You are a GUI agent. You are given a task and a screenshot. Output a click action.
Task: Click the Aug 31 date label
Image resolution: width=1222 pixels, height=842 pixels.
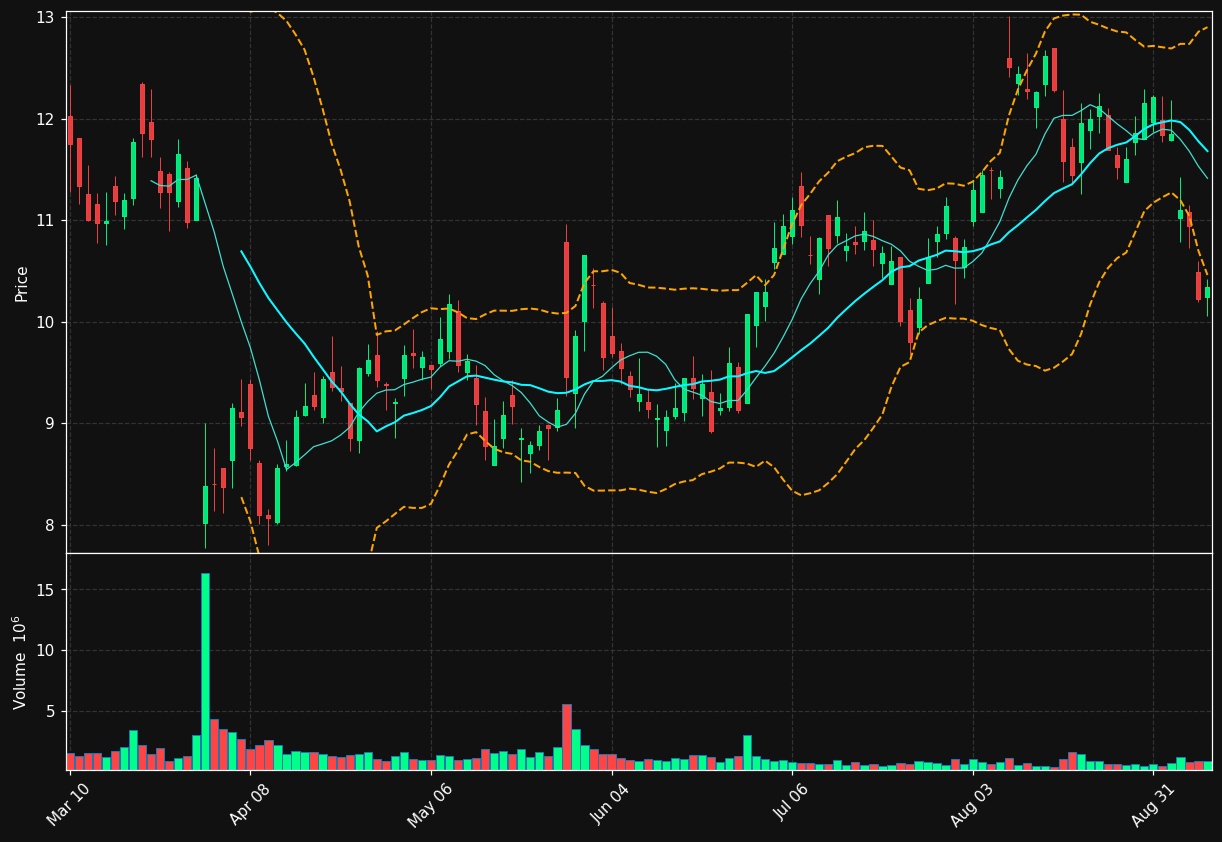[1152, 805]
